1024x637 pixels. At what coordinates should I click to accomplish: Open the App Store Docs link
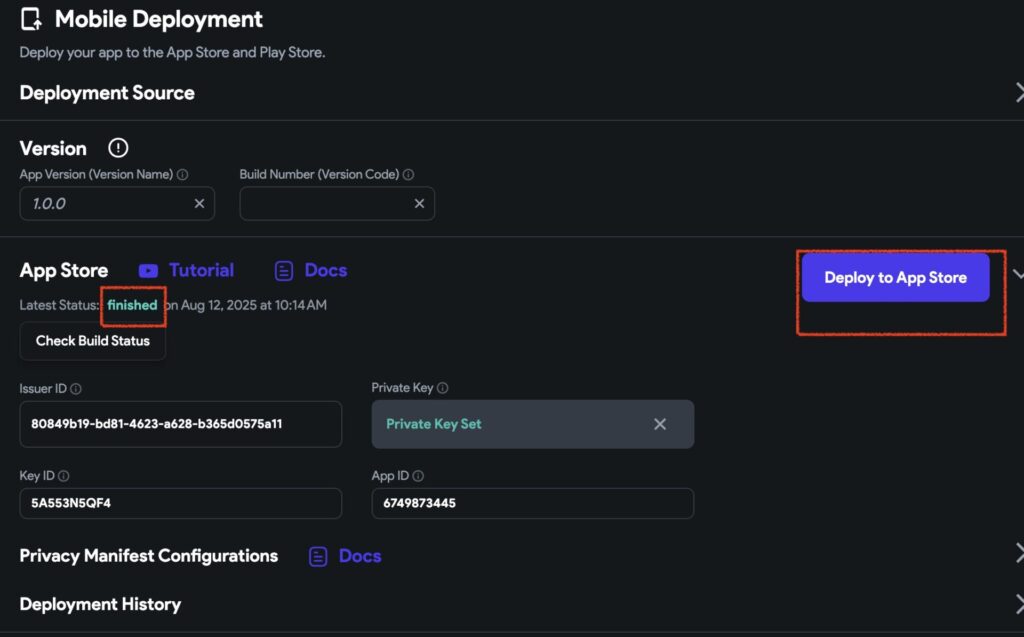(326, 270)
